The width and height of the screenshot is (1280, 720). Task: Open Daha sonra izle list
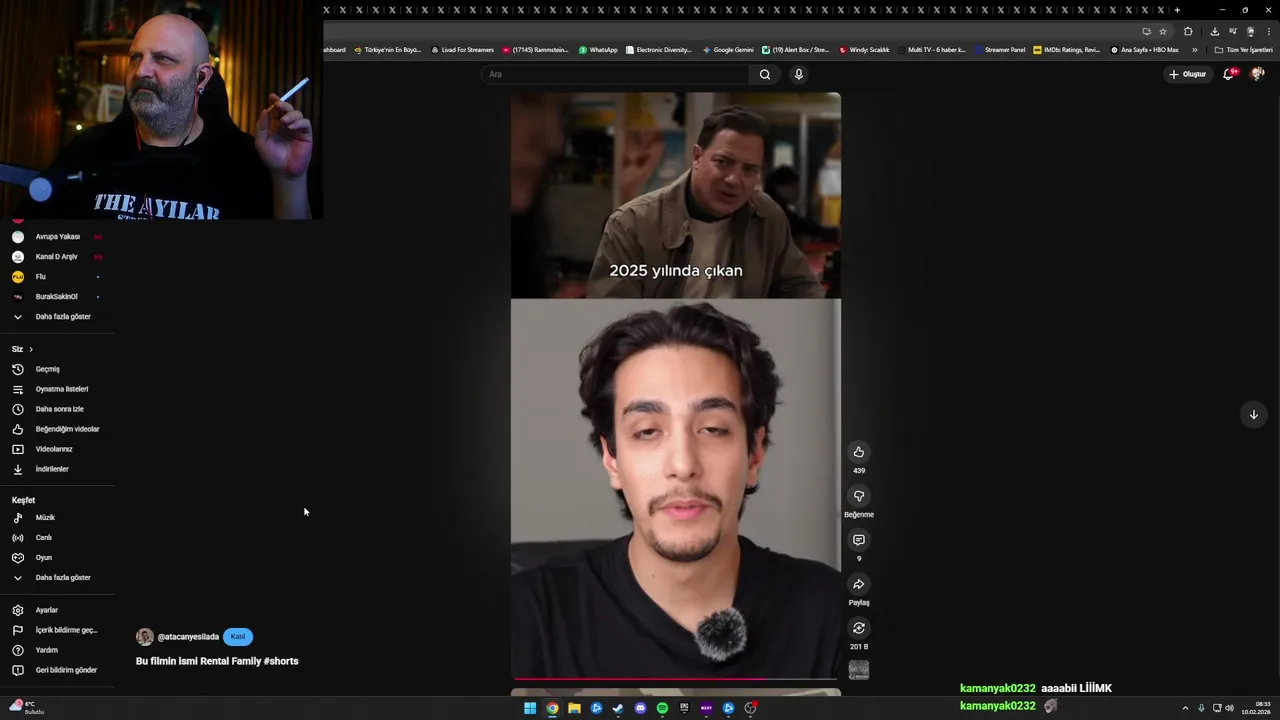coord(58,409)
